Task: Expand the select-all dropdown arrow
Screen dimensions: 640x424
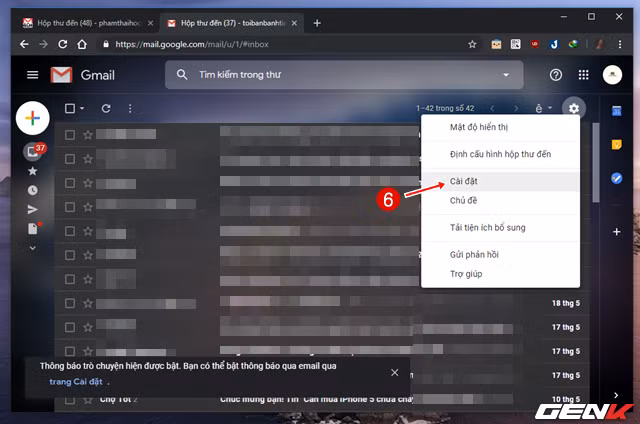Action: pos(82,108)
